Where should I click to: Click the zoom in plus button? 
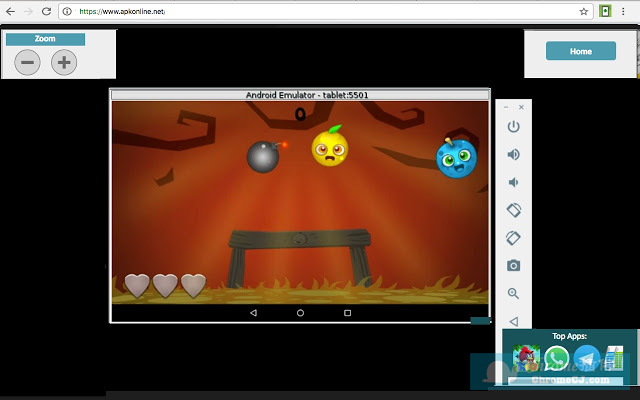tap(64, 62)
